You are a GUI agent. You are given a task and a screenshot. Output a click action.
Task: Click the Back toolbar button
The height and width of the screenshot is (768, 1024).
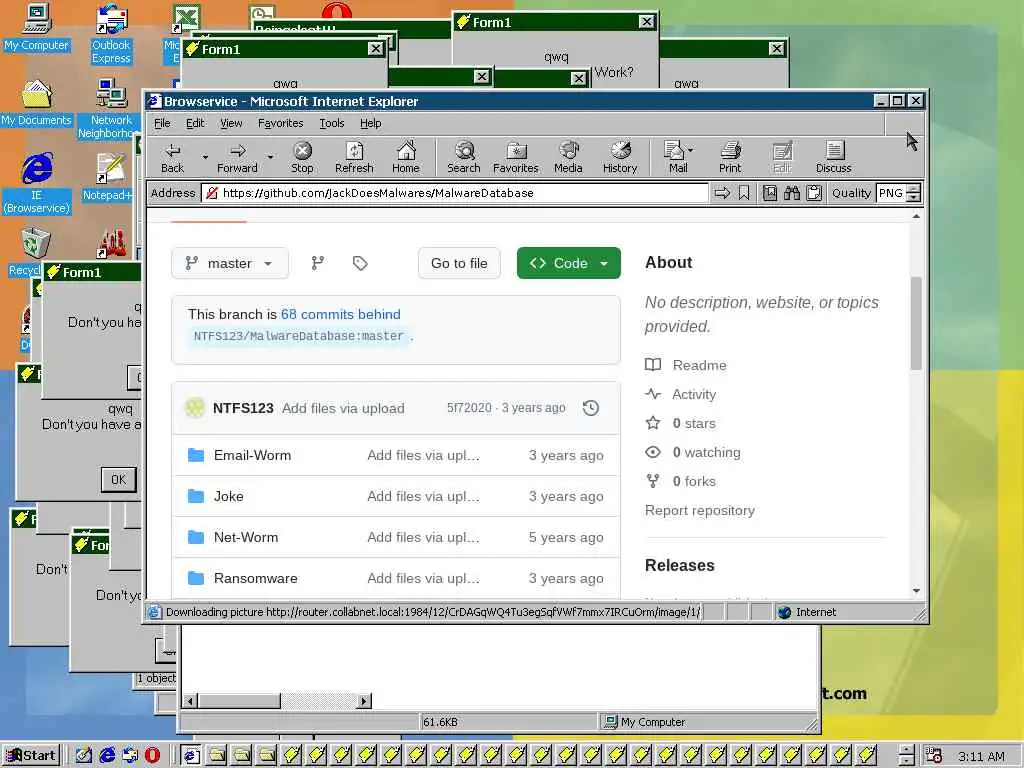(x=172, y=157)
